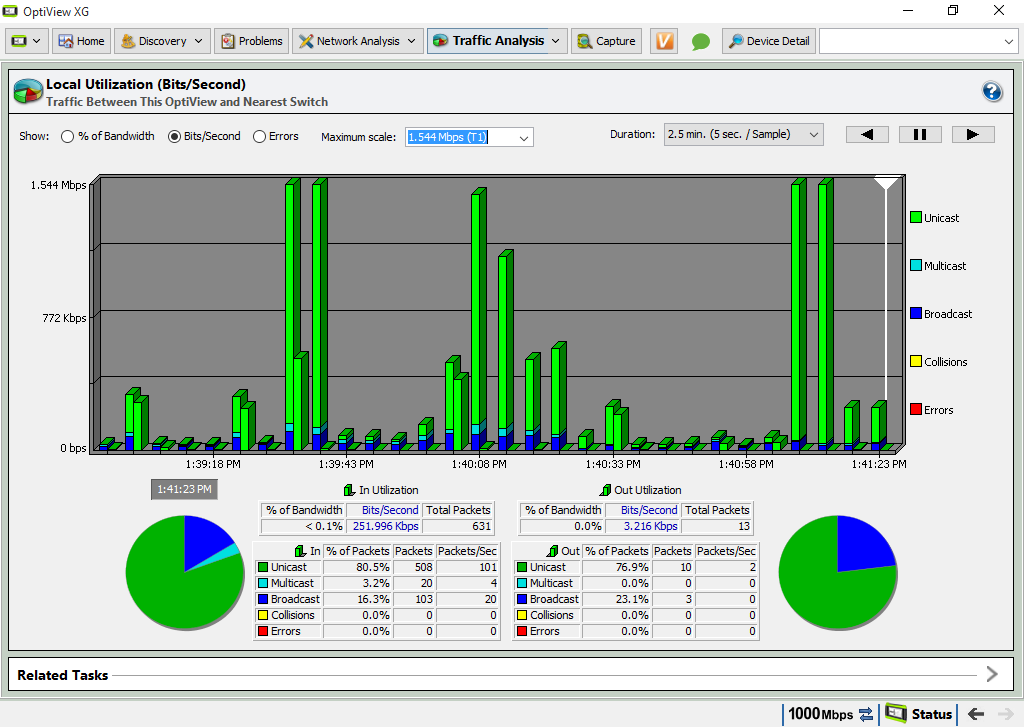Open Device Detail from toolbar
This screenshot has height=727, width=1024.
click(768, 41)
